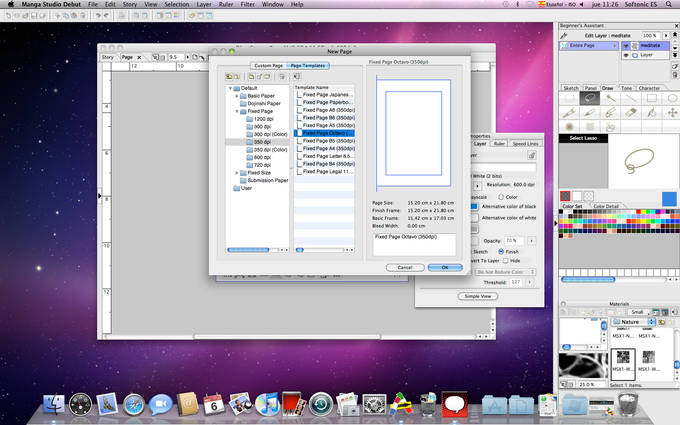Select the Eraser tool
Image resolution: width=680 pixels, height=425 pixels.
tap(631, 113)
